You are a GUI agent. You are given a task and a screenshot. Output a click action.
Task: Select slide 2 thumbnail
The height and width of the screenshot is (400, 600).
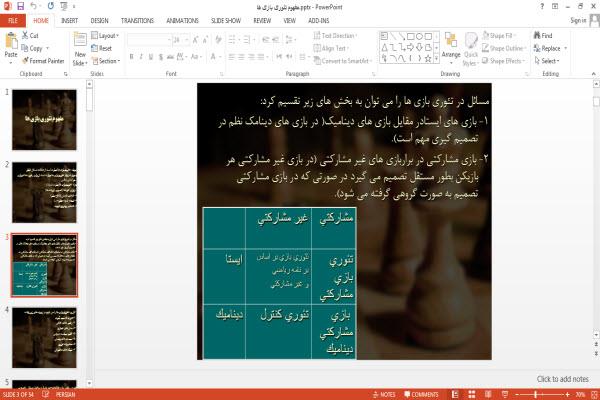coord(44,192)
